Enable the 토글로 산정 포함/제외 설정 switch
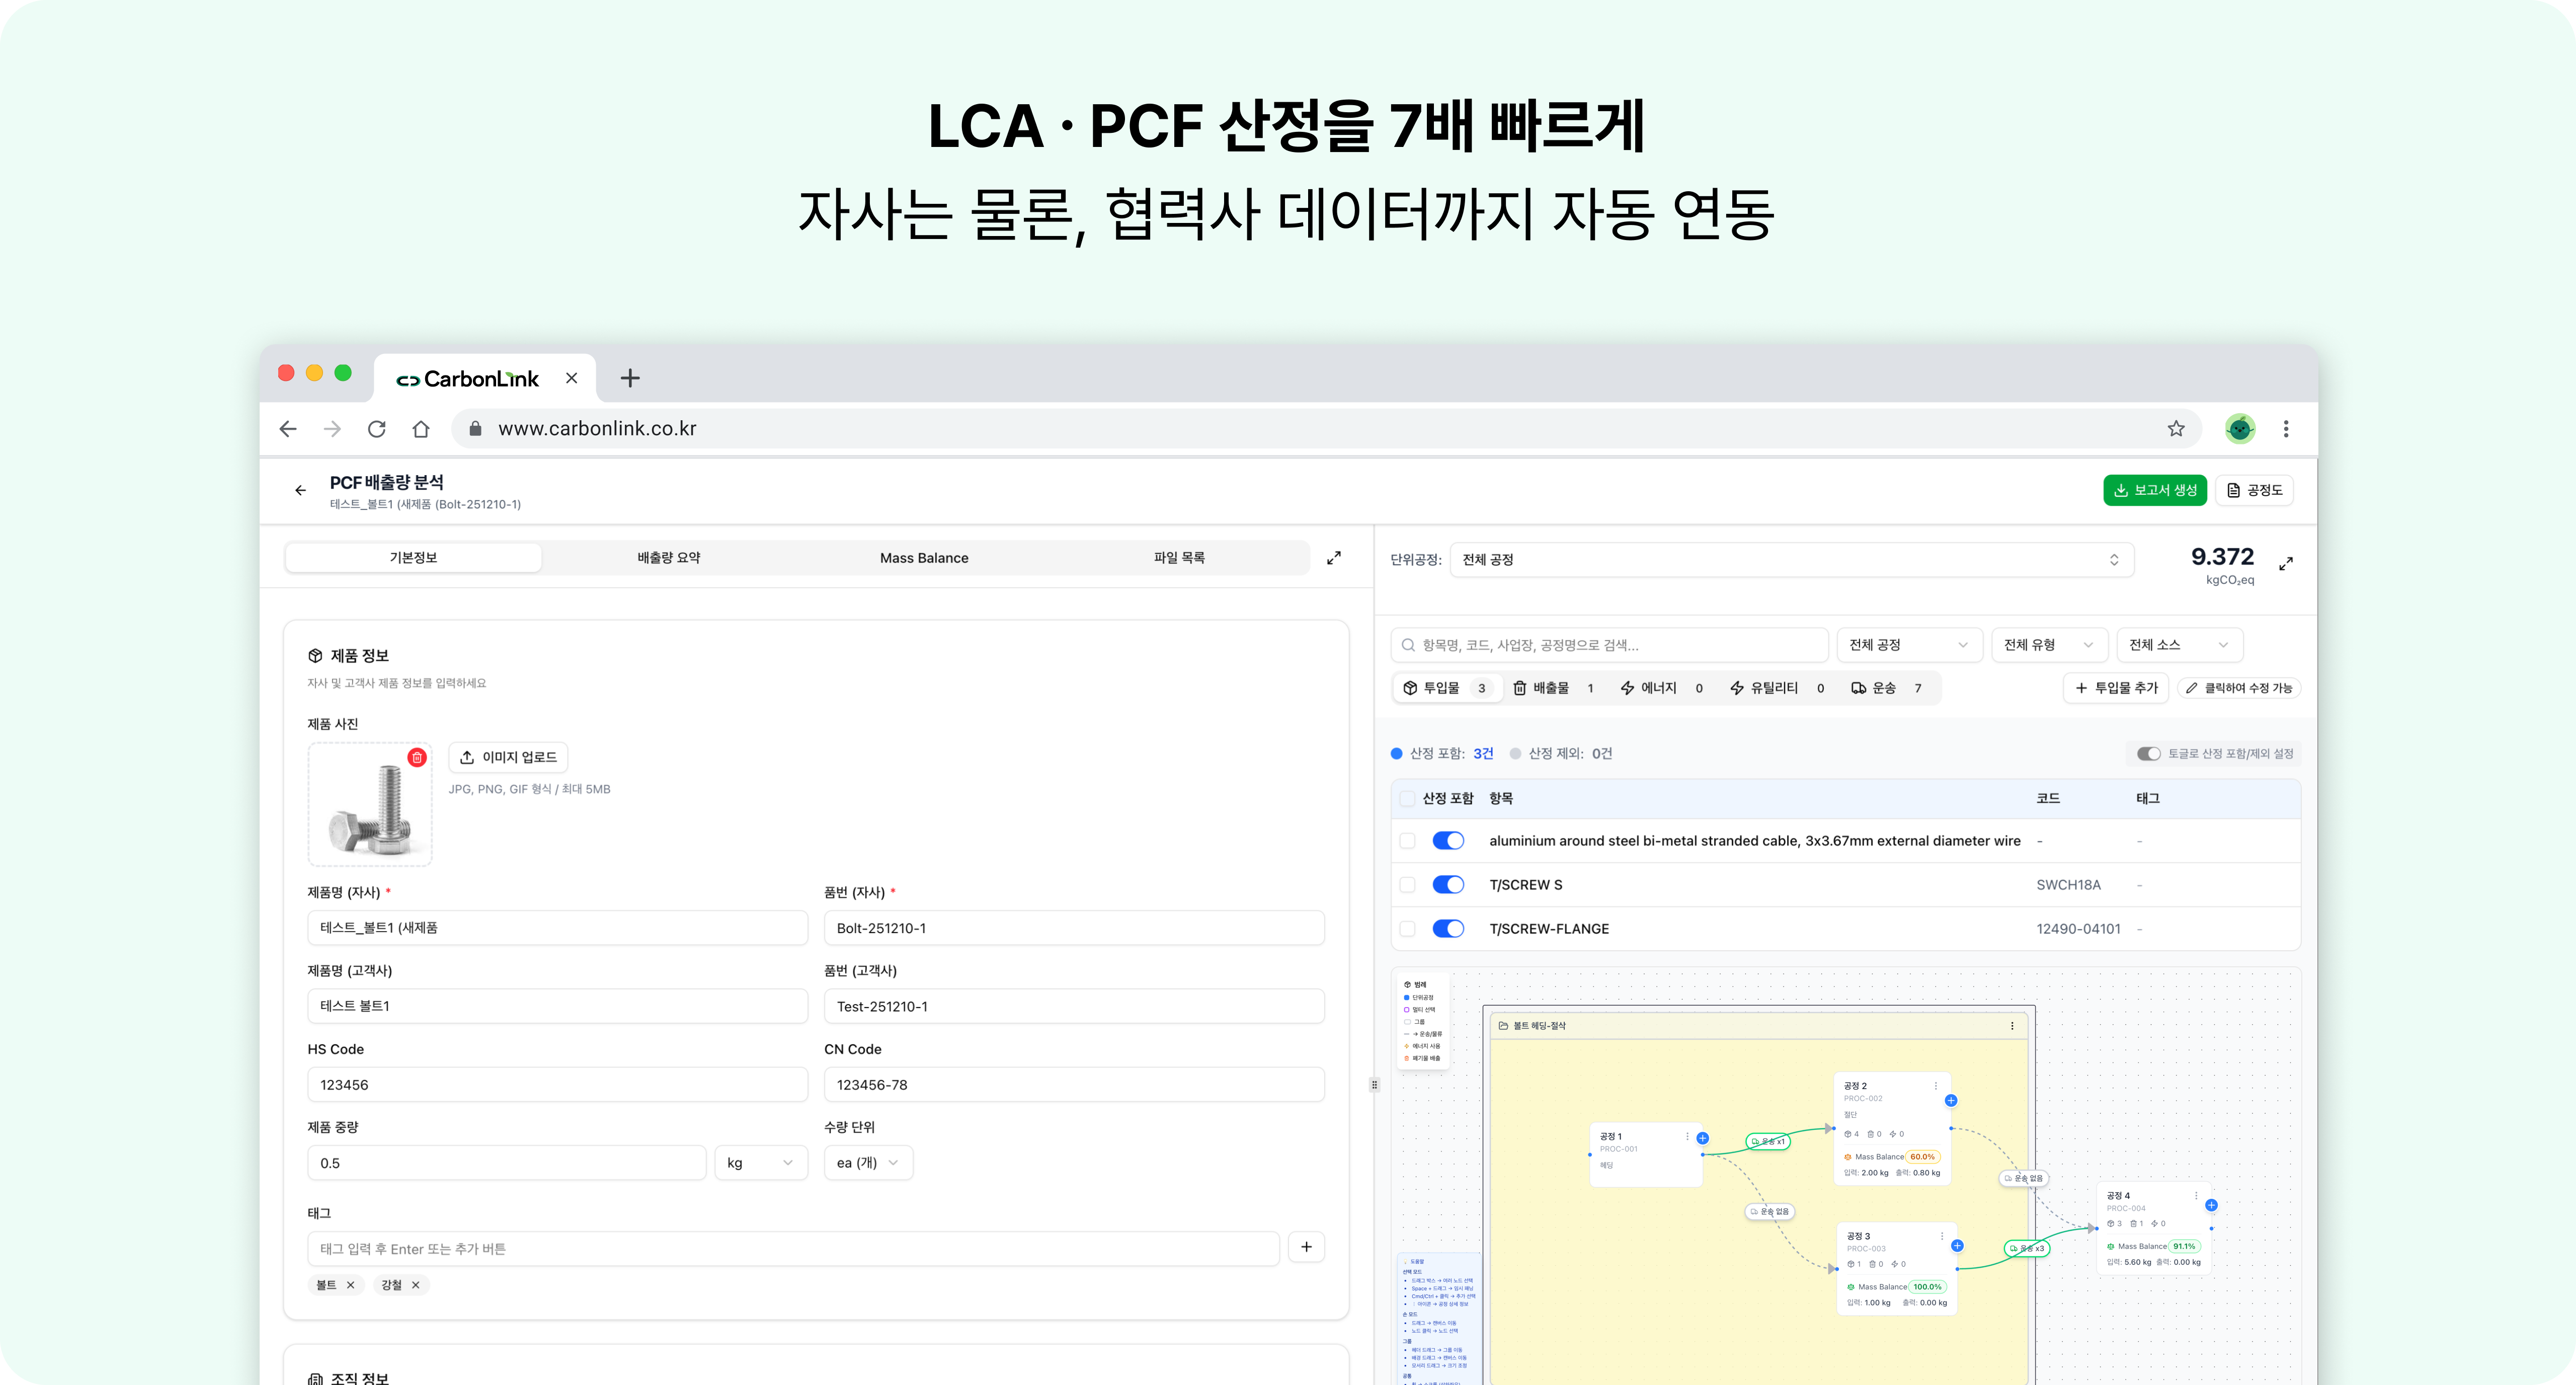 pyautogui.click(x=2148, y=754)
